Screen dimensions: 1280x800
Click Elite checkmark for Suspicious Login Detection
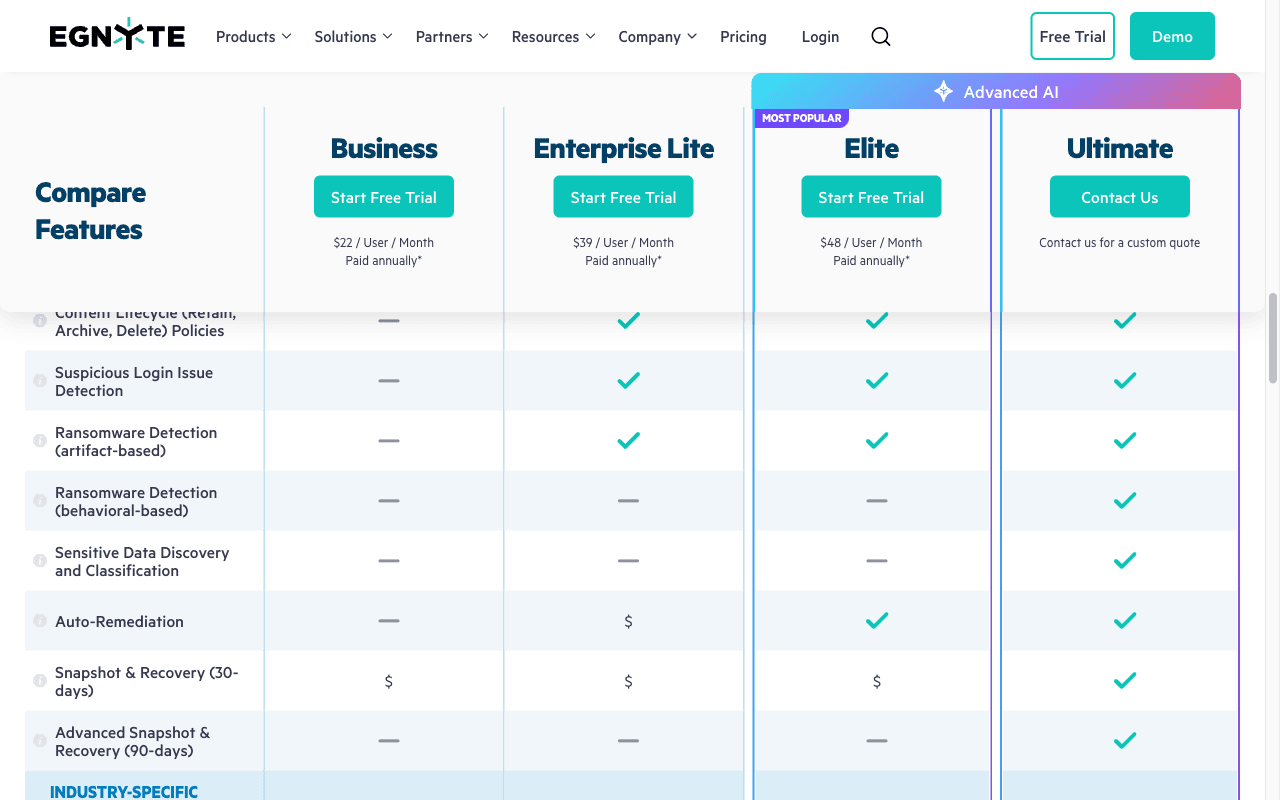pyautogui.click(x=877, y=381)
